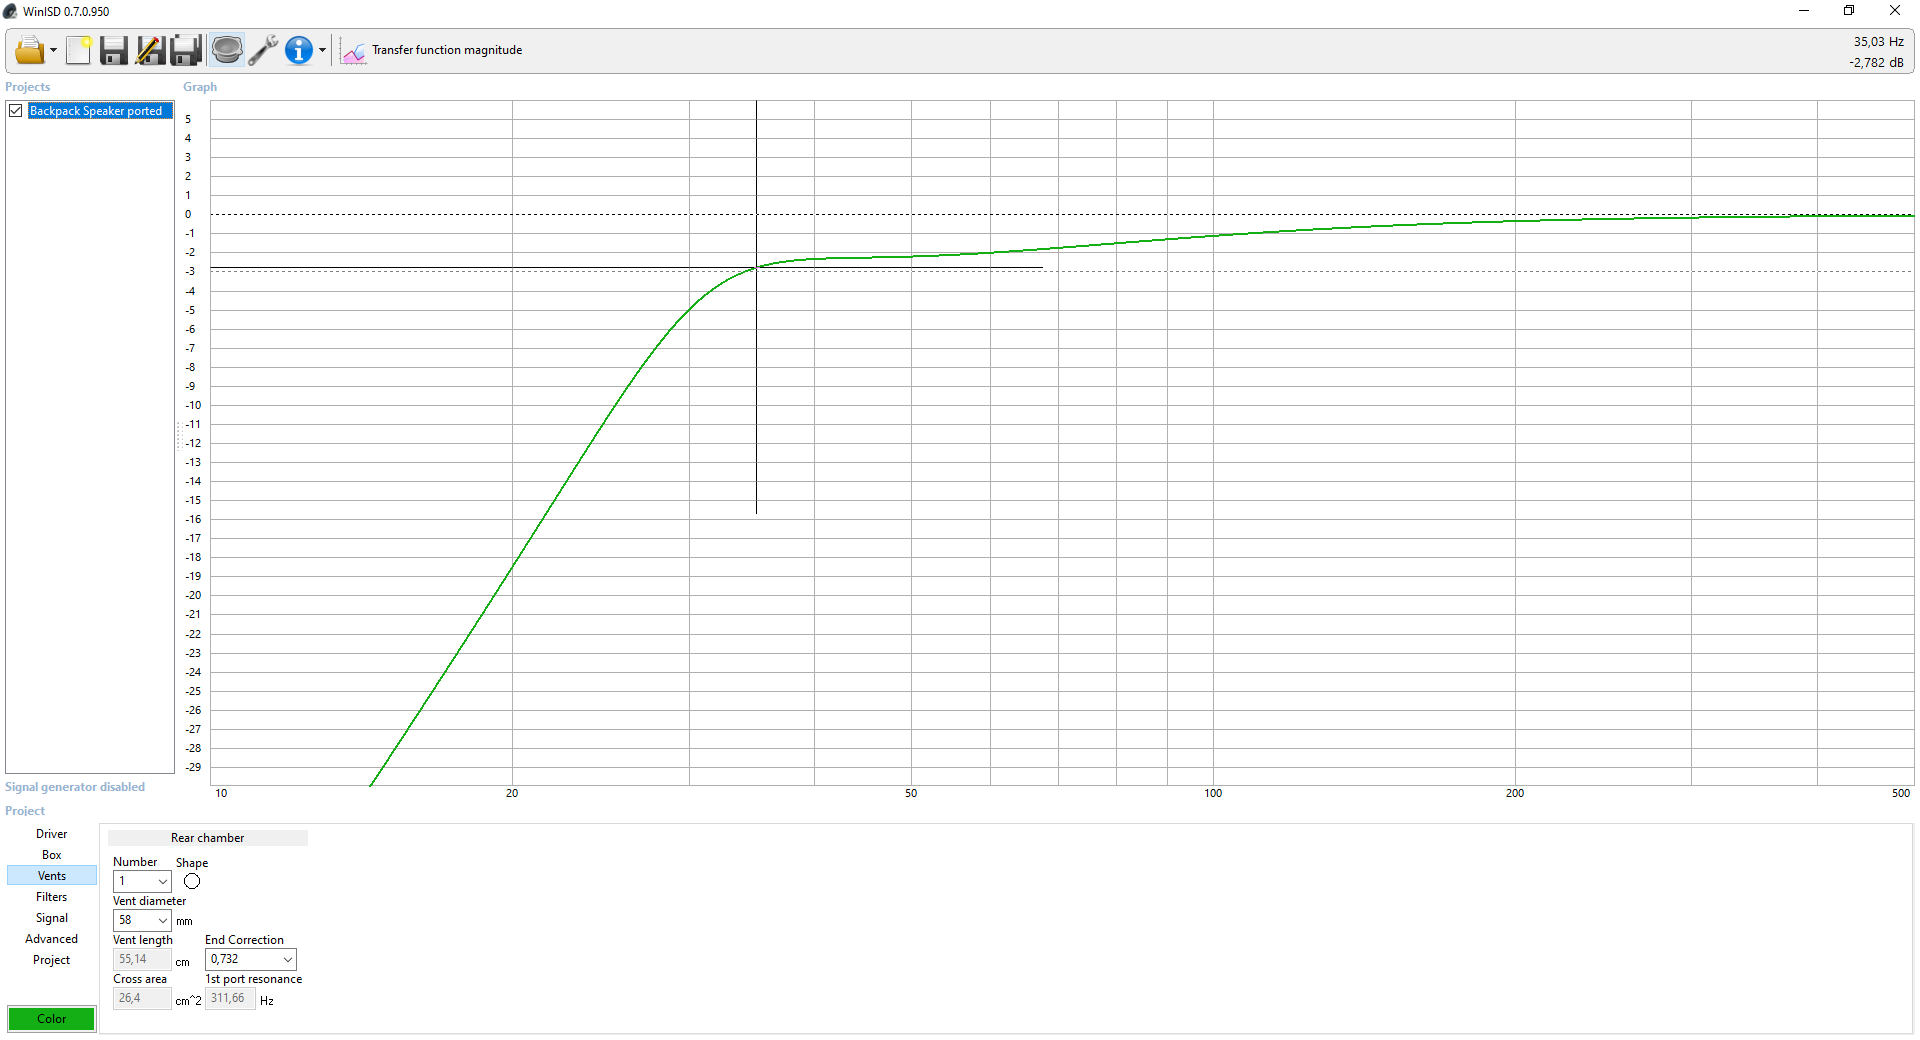Minimize the WinISD window
Viewport: 1920px width, 1040px height.
pyautogui.click(x=1804, y=11)
